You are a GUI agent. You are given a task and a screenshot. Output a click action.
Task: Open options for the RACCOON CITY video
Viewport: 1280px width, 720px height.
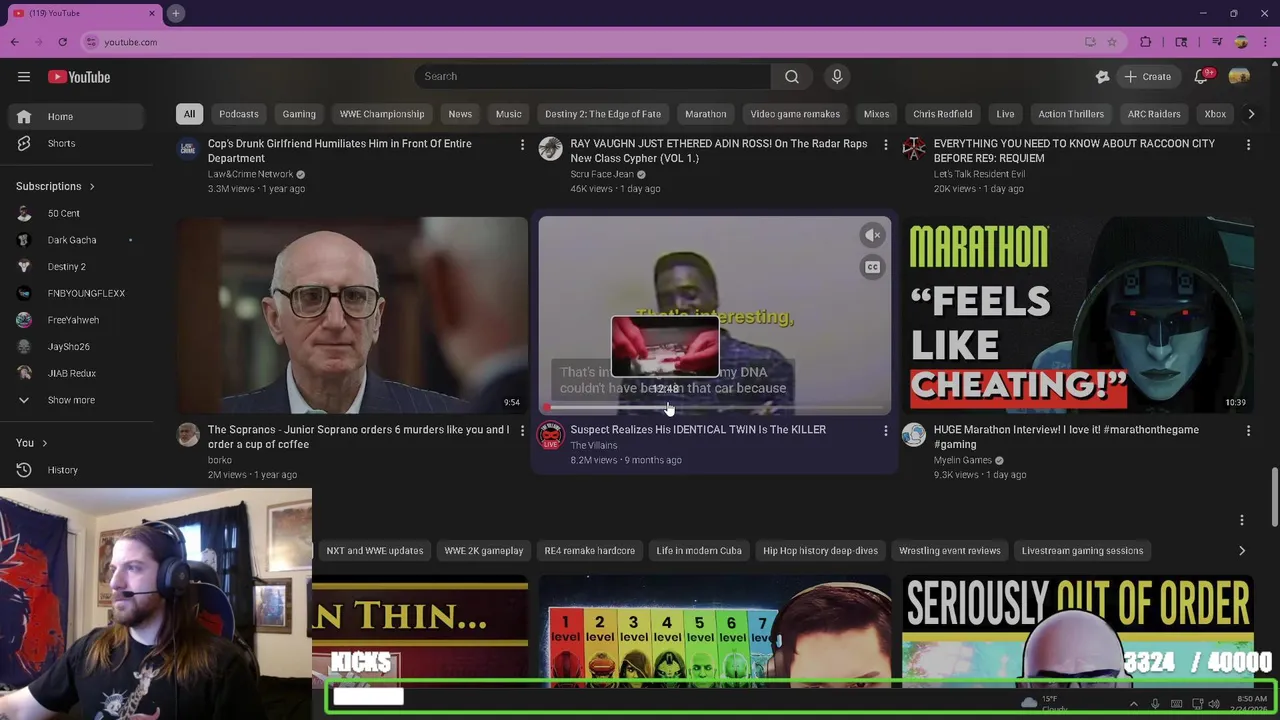click(1248, 145)
